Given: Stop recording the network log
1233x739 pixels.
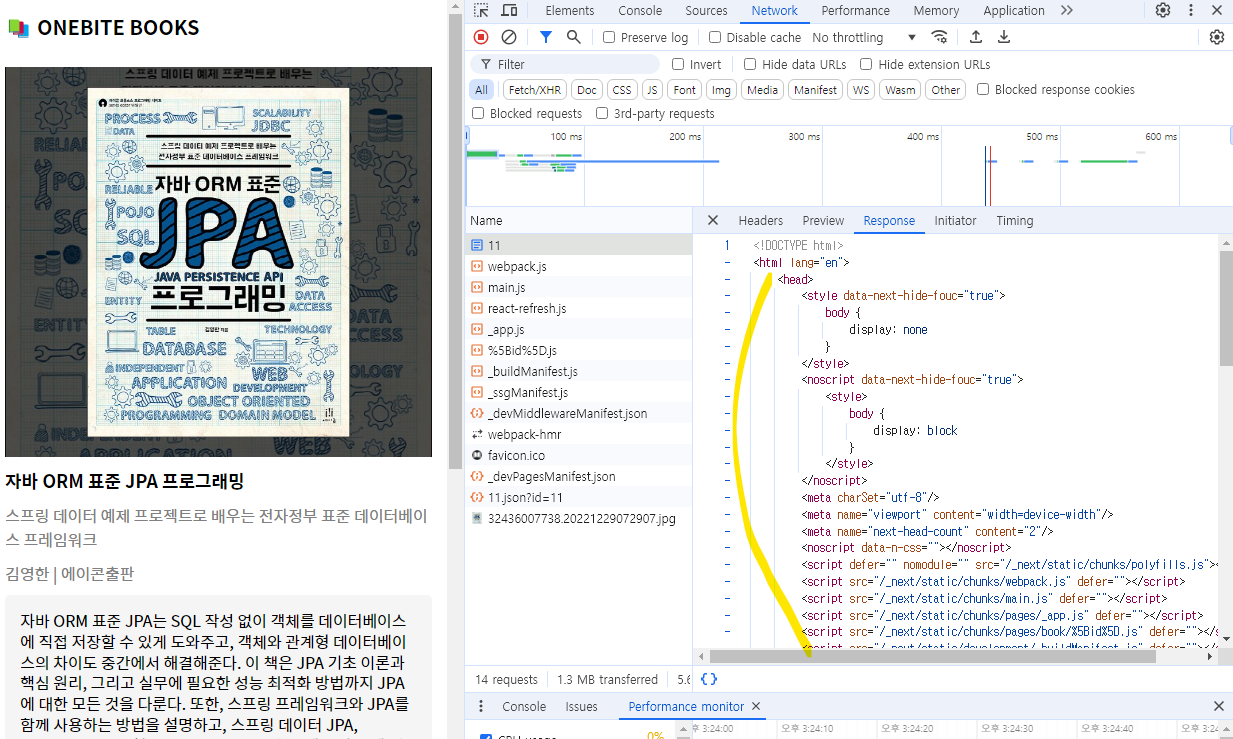Looking at the screenshot, I should (481, 37).
